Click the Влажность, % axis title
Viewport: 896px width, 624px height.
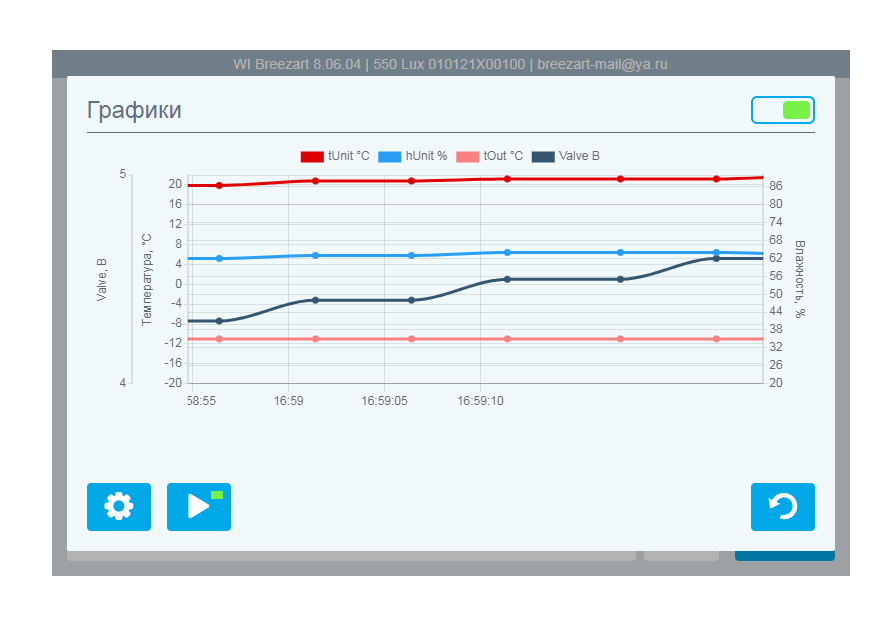[800, 279]
